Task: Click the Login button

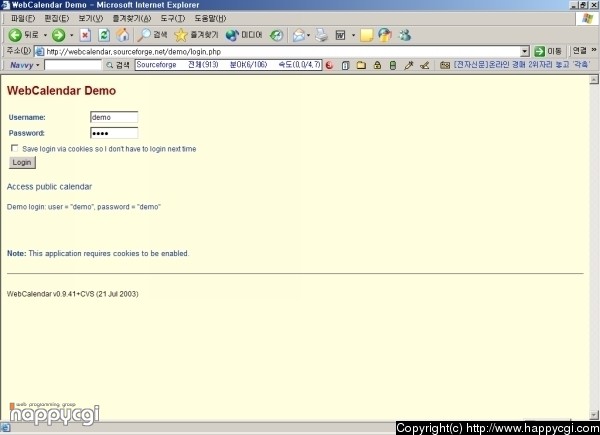Action: pos(22,163)
